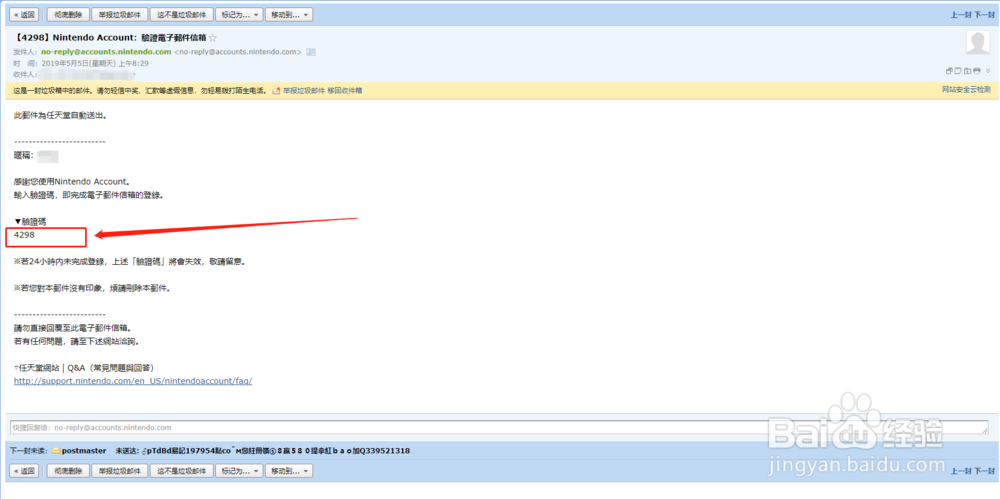Star this Nintendo Account email
Image resolution: width=1000 pixels, height=499 pixels.
pyautogui.click(x=213, y=38)
